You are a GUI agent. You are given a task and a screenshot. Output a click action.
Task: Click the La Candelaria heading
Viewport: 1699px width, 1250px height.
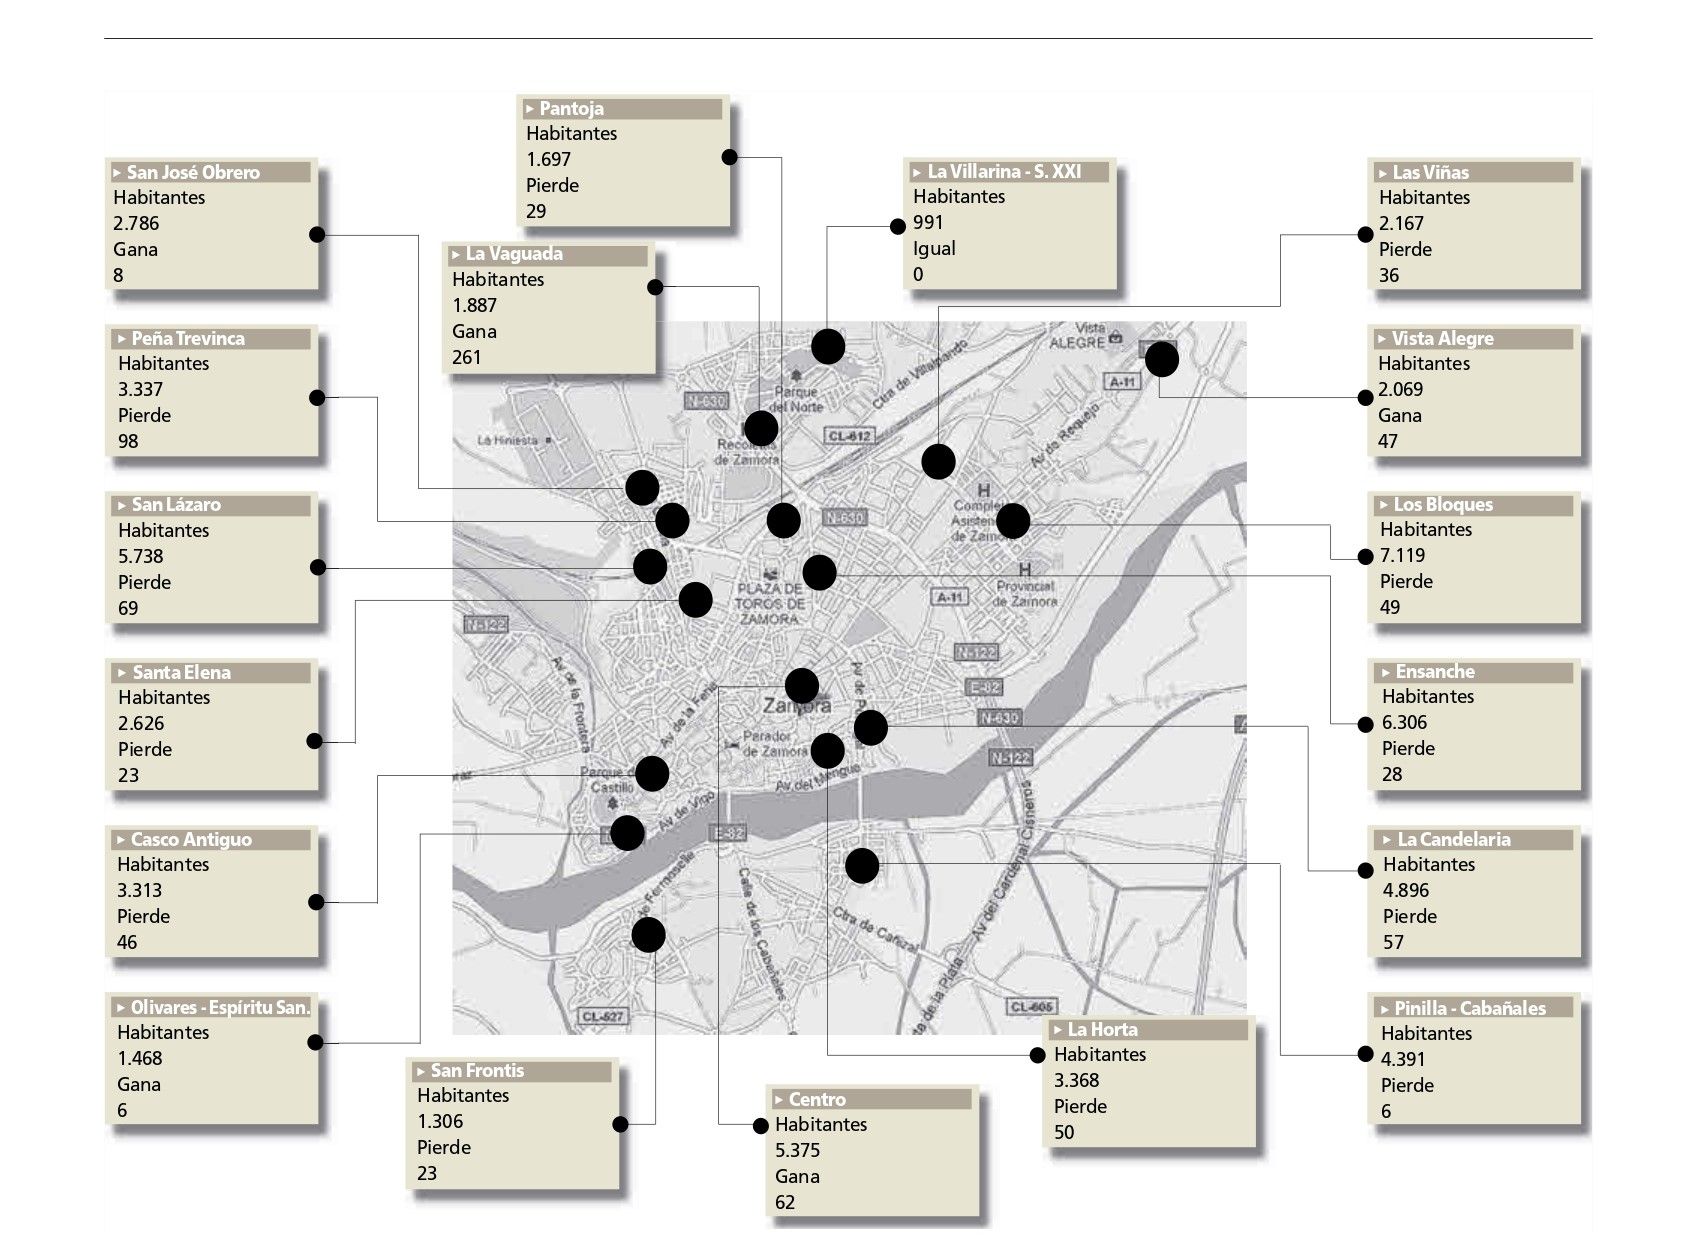(1454, 839)
